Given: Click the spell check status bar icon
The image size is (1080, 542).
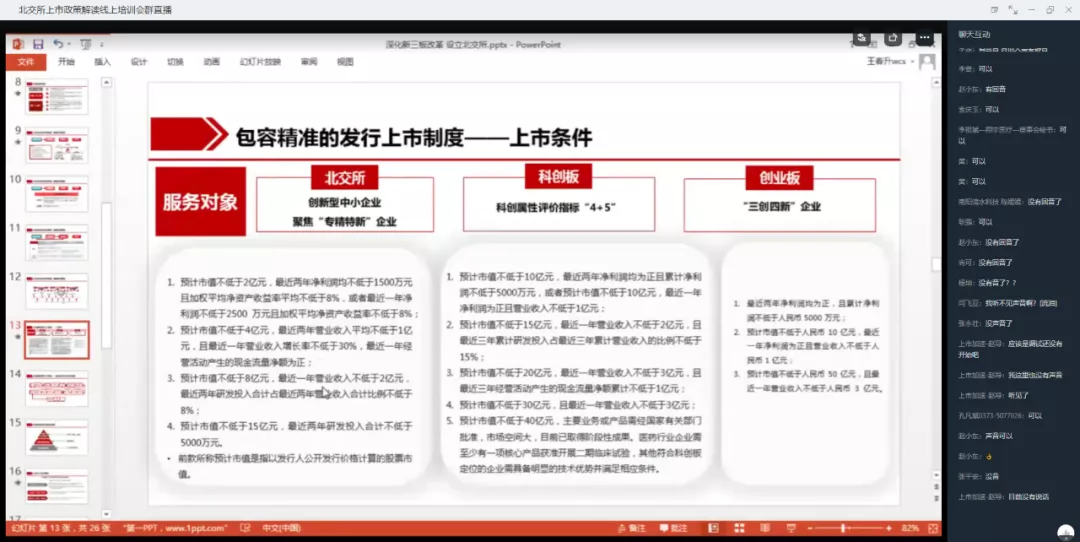Looking at the screenshot, I should (245, 528).
